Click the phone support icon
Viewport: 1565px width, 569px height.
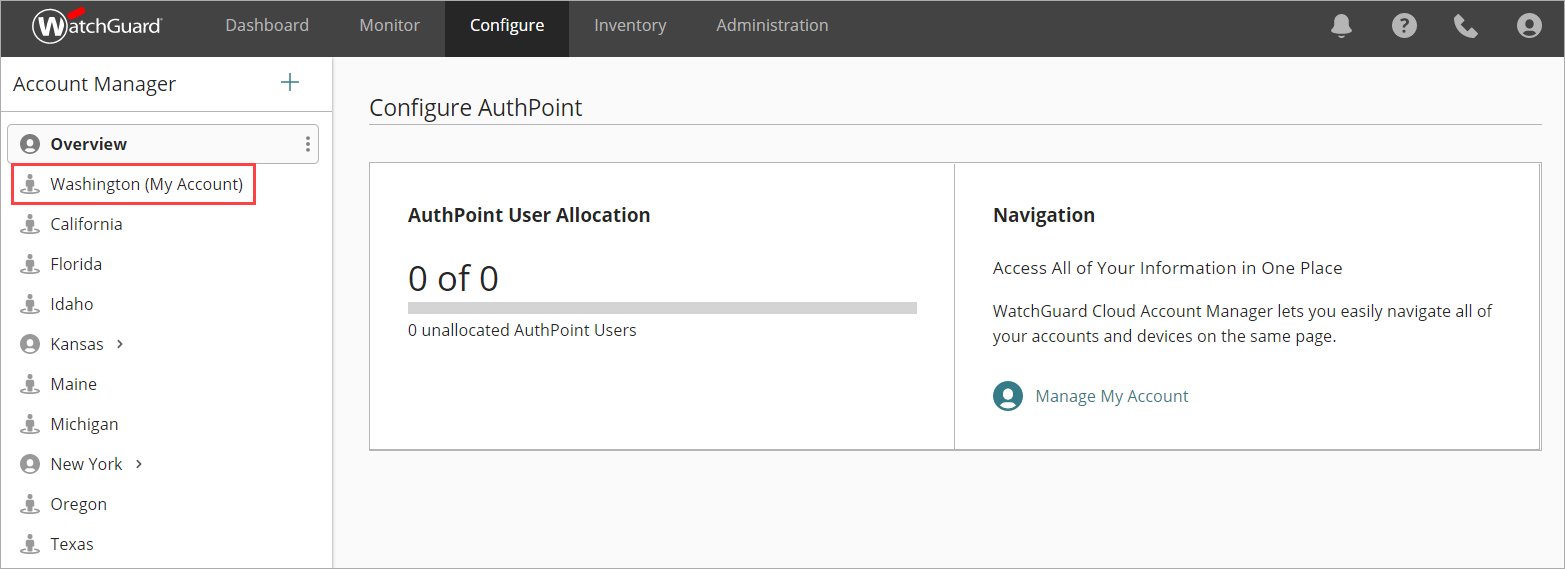pos(1466,26)
